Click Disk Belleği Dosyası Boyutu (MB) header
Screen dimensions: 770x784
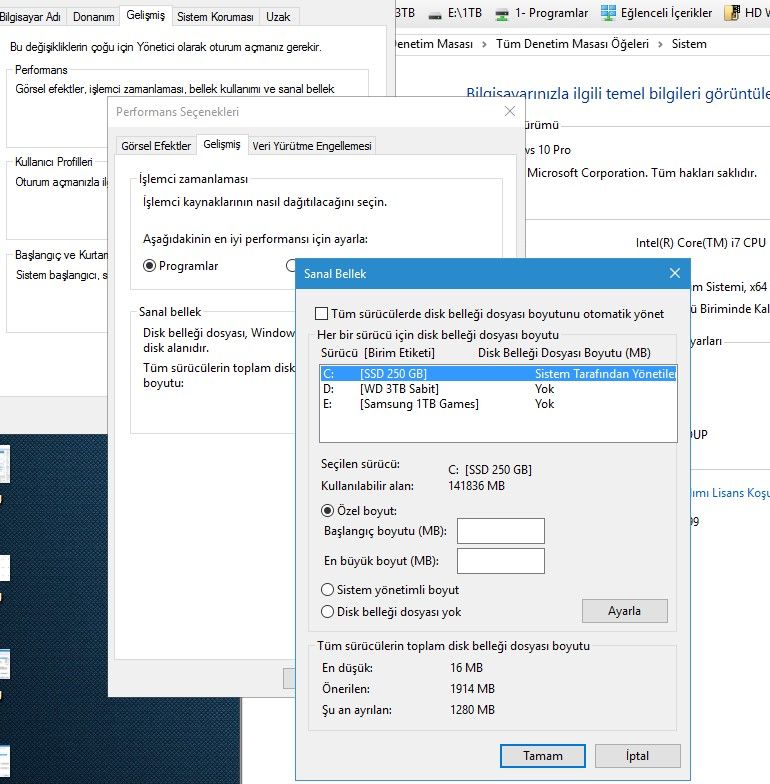[564, 353]
